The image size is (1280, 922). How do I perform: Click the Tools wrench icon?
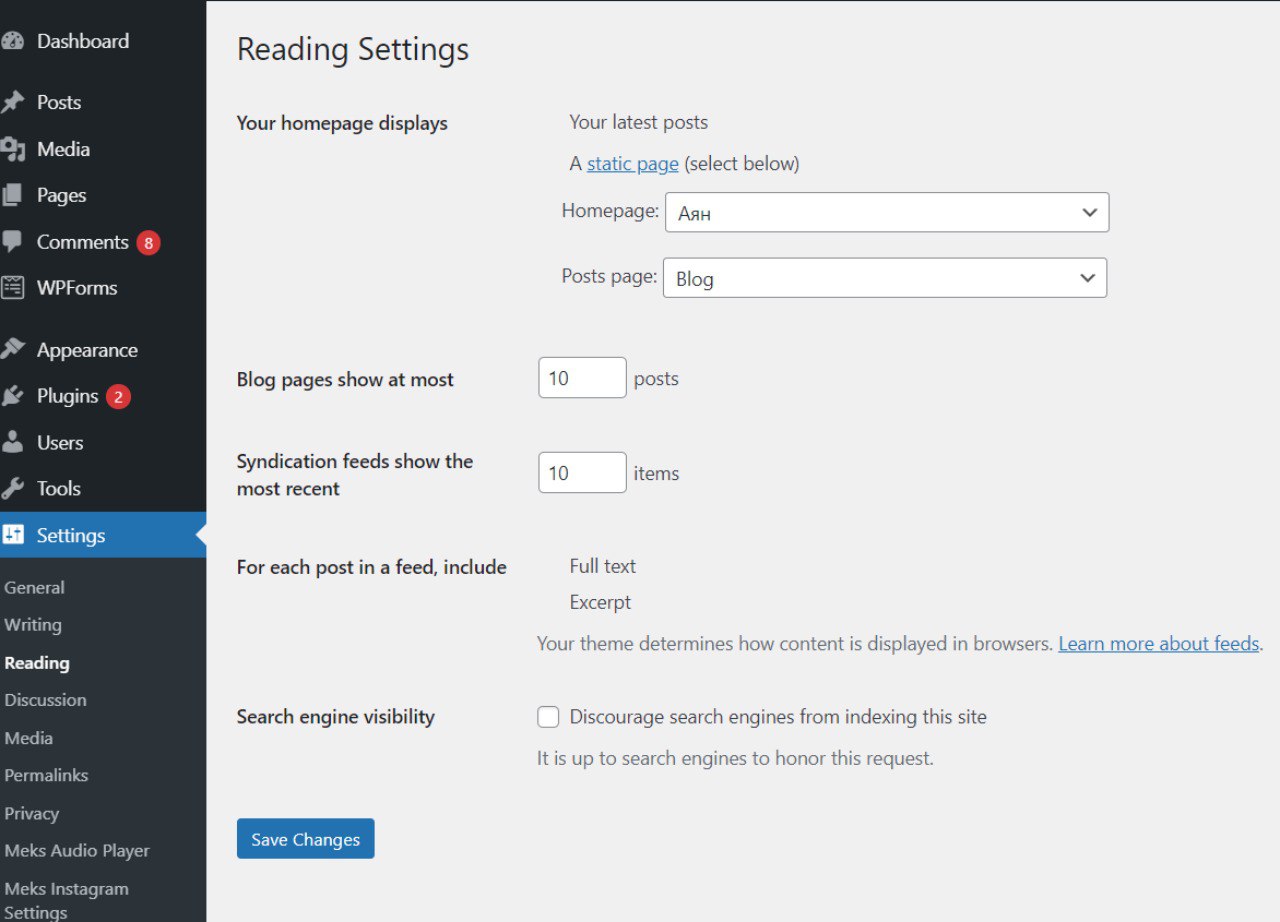12,488
